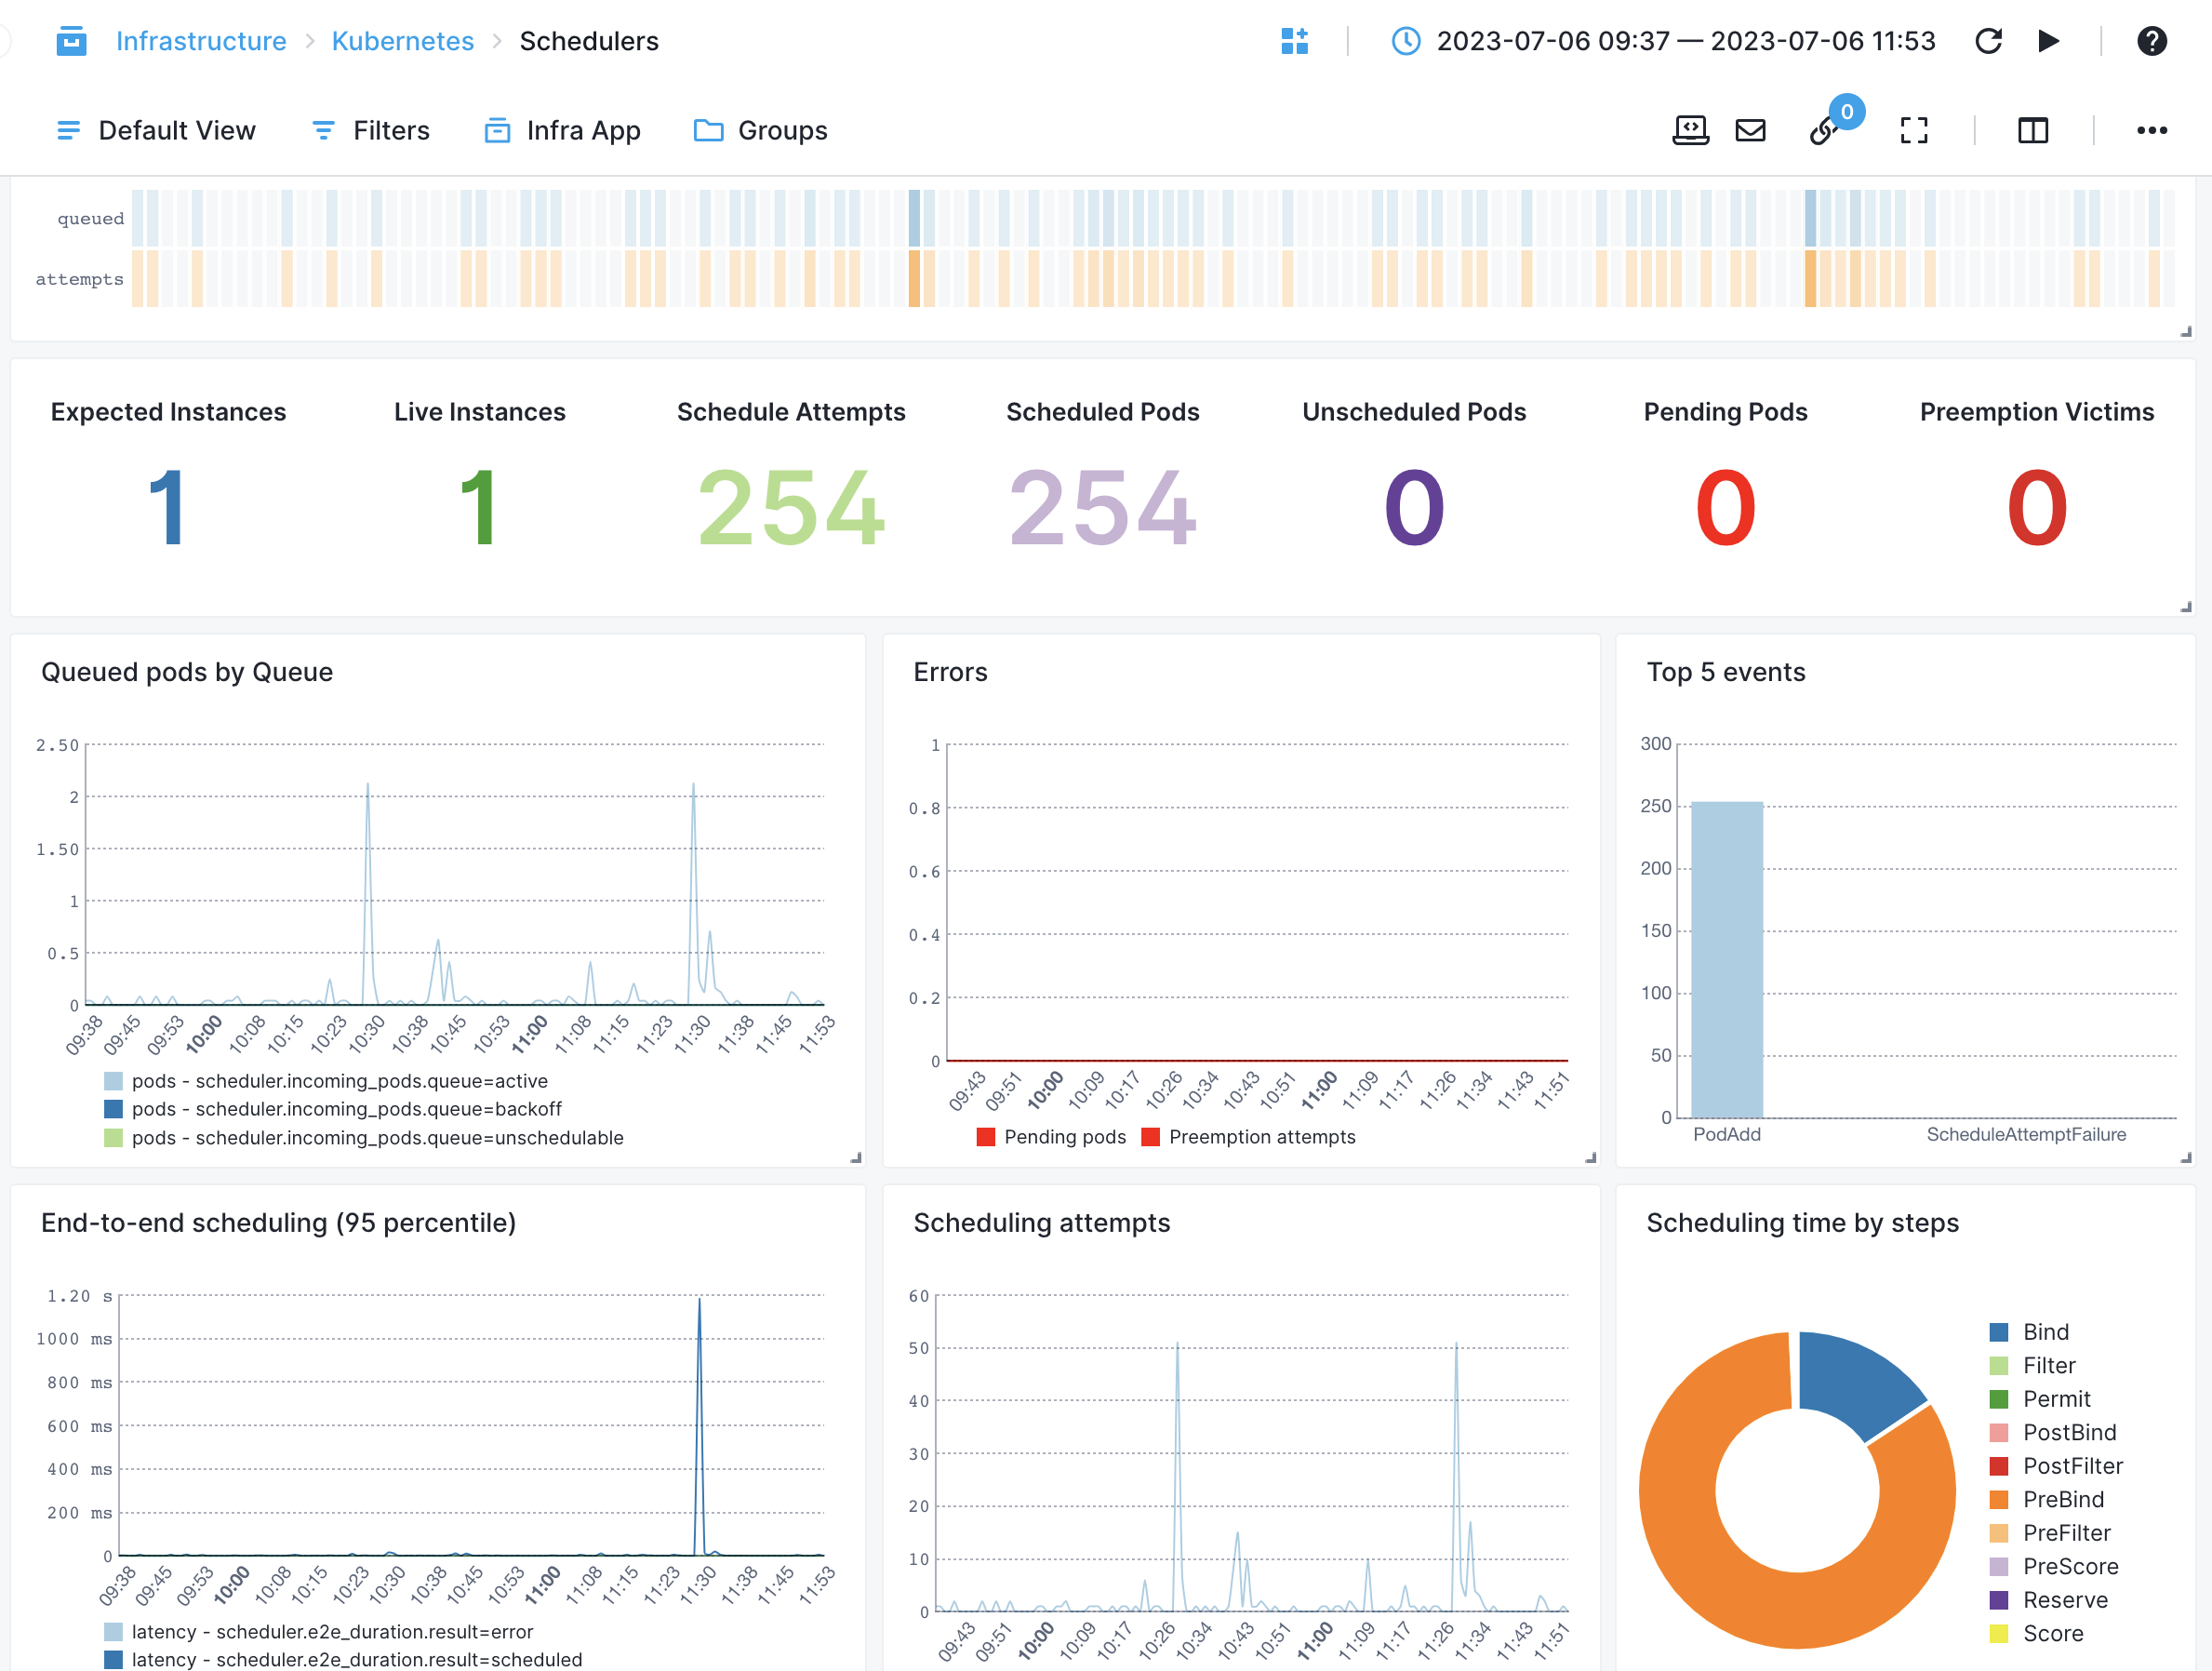Click the Top 5 events panel resize handle

[x=2186, y=1158]
